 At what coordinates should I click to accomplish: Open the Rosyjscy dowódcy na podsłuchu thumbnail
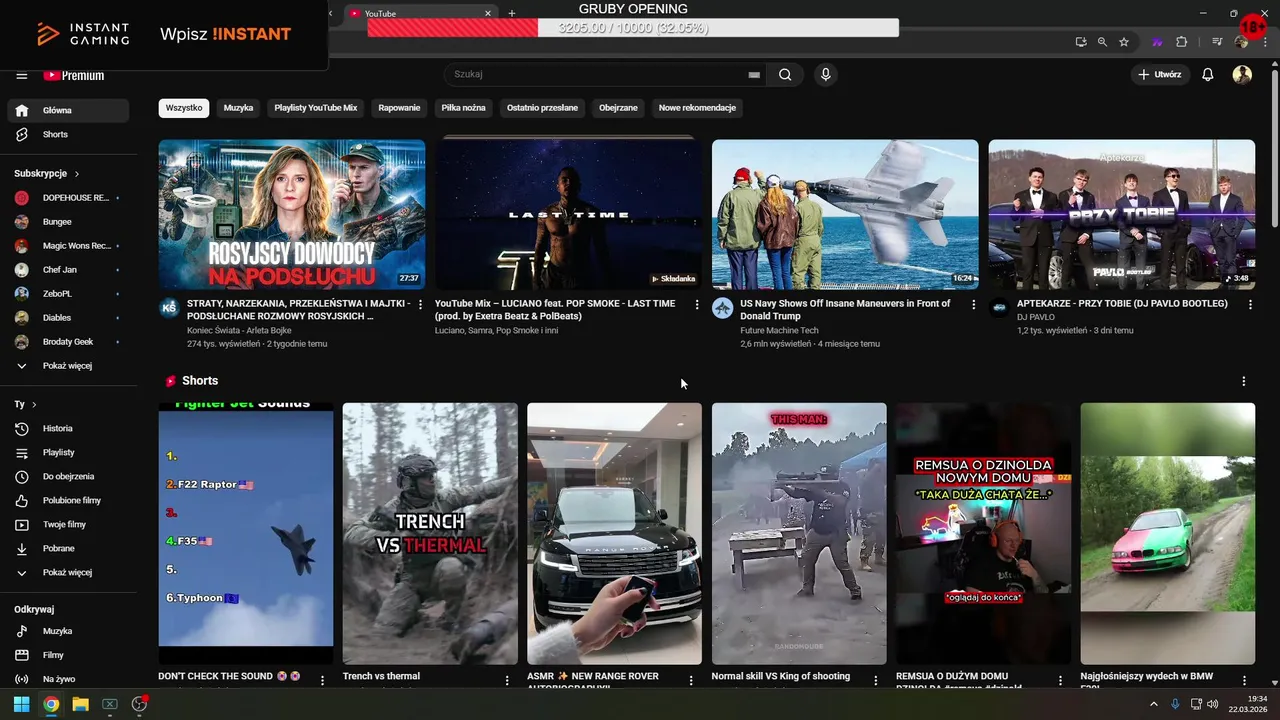(x=292, y=214)
